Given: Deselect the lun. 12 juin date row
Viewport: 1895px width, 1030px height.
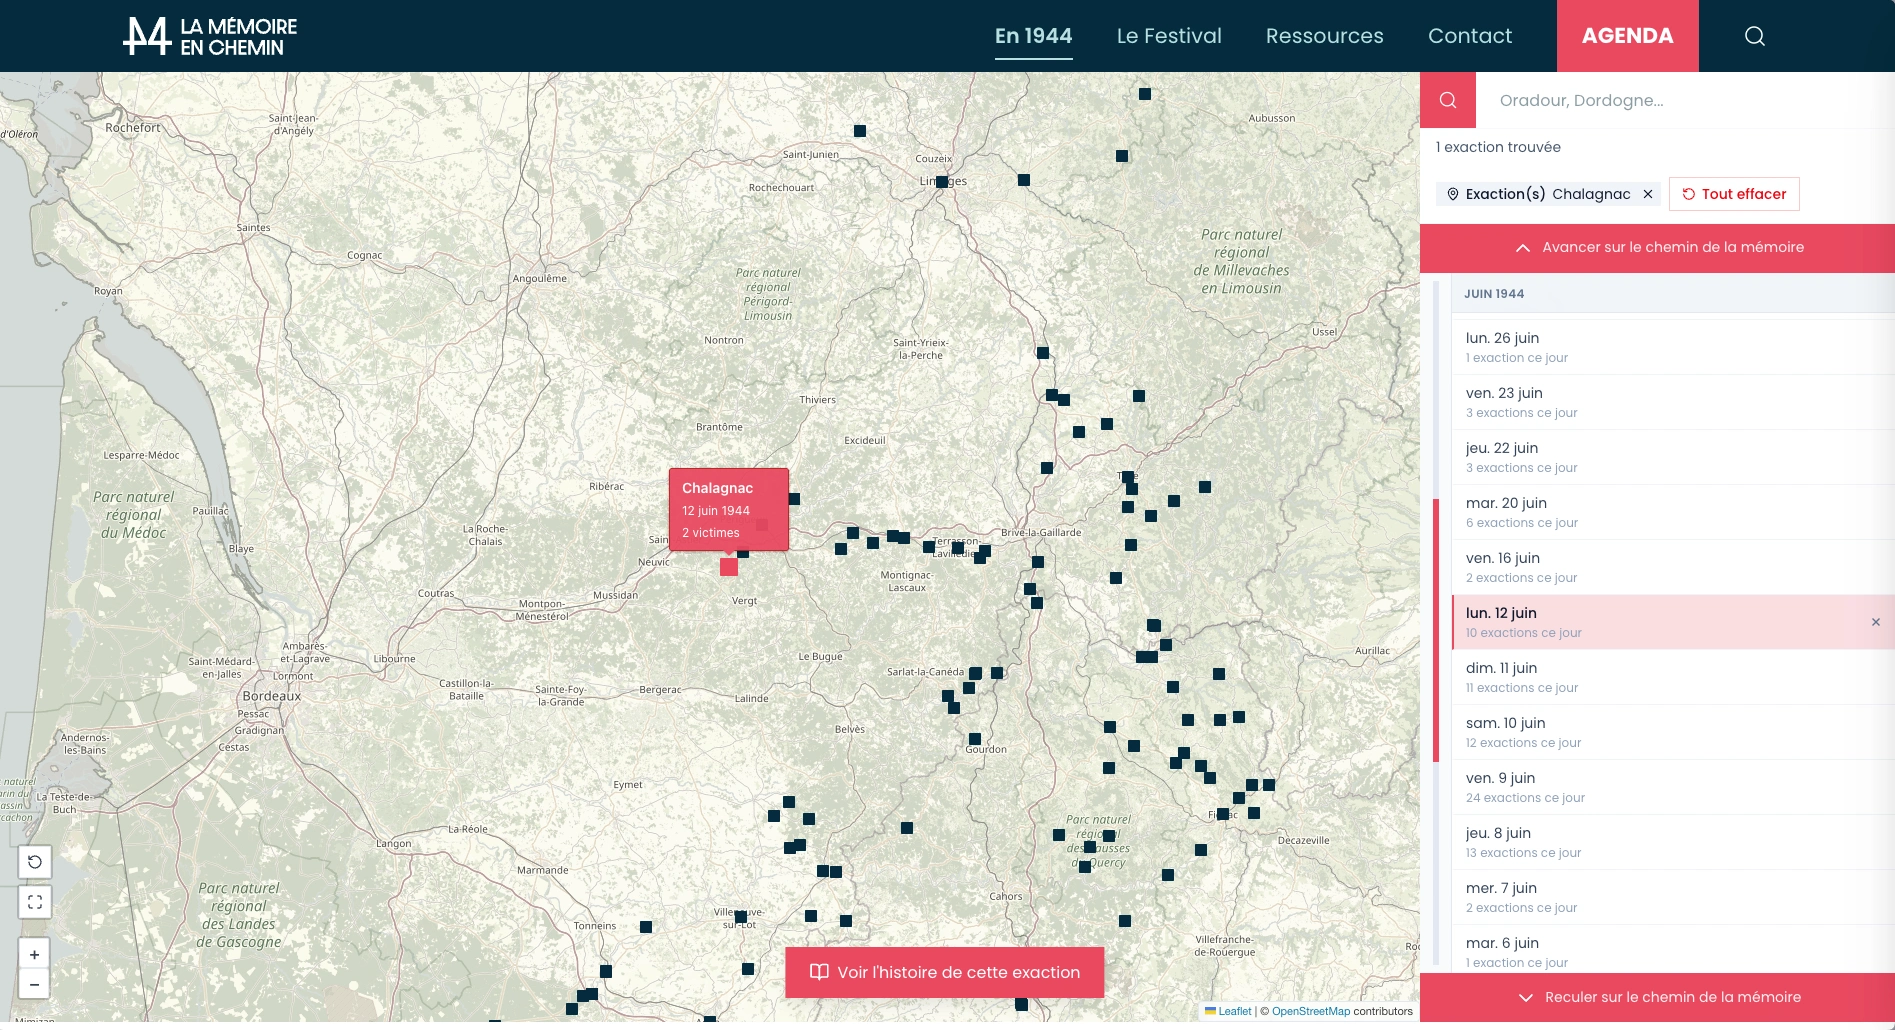Looking at the screenshot, I should click(1876, 622).
